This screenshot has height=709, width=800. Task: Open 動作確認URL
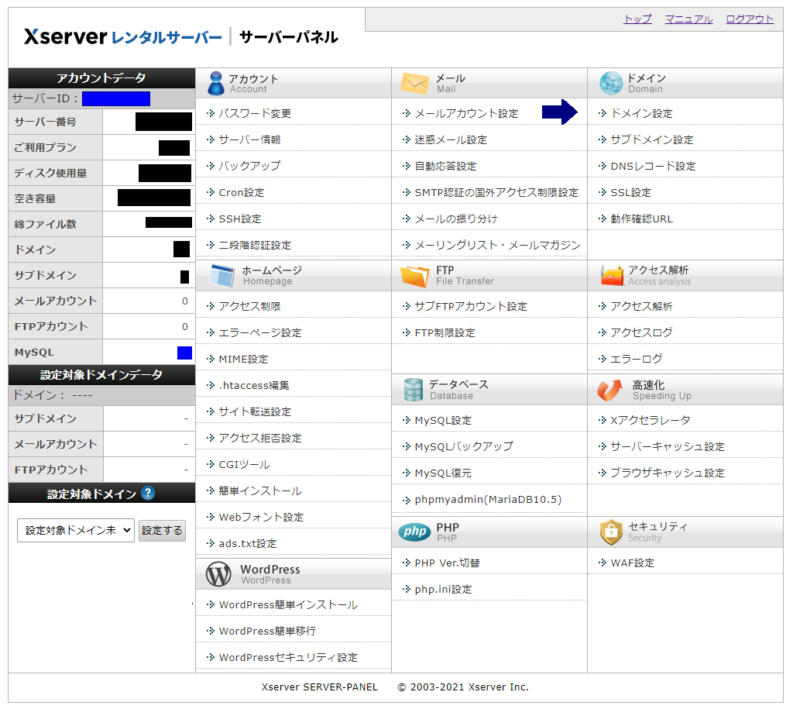point(641,219)
